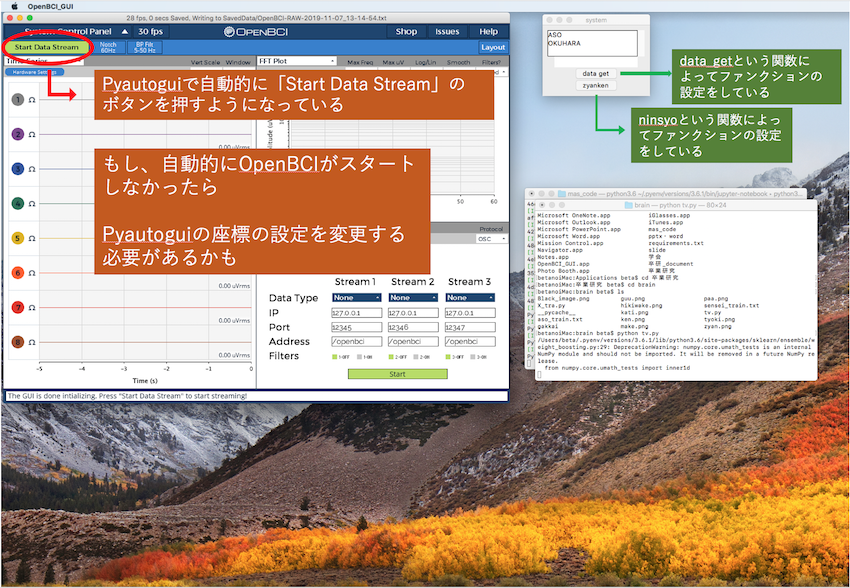This screenshot has height=588, width=850.
Task: Click channel 1 number circle
Action: click(17, 100)
